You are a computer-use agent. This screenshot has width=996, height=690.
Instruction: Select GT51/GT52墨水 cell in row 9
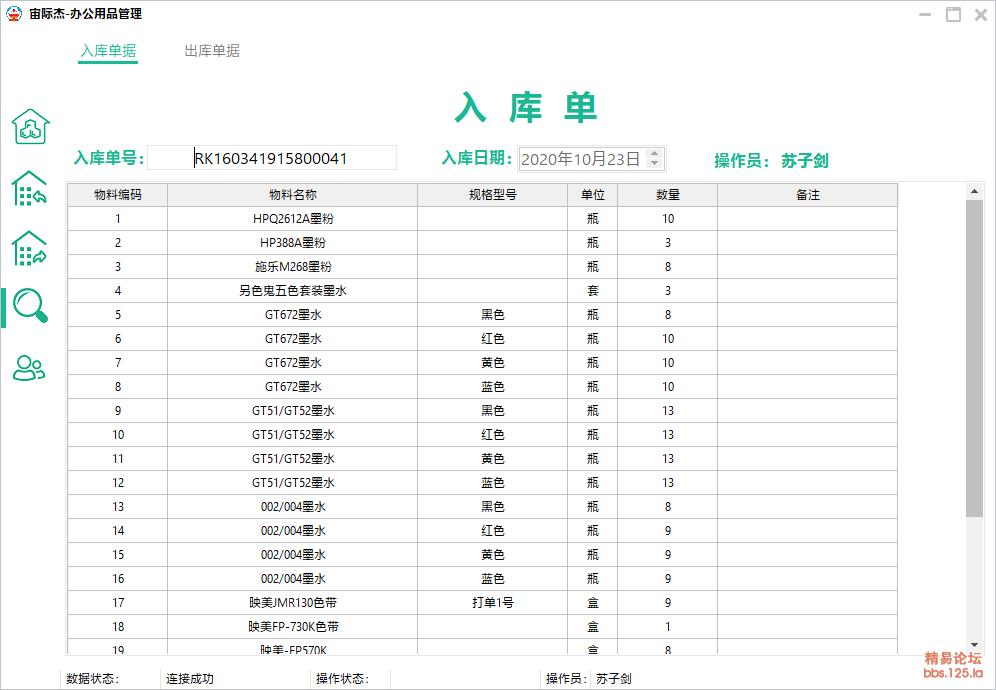(293, 411)
